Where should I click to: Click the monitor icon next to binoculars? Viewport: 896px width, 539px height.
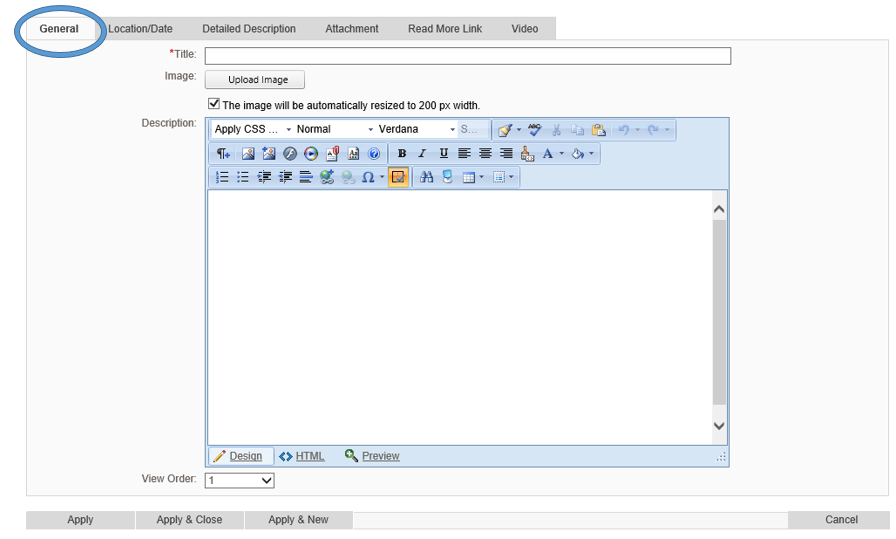(x=447, y=177)
